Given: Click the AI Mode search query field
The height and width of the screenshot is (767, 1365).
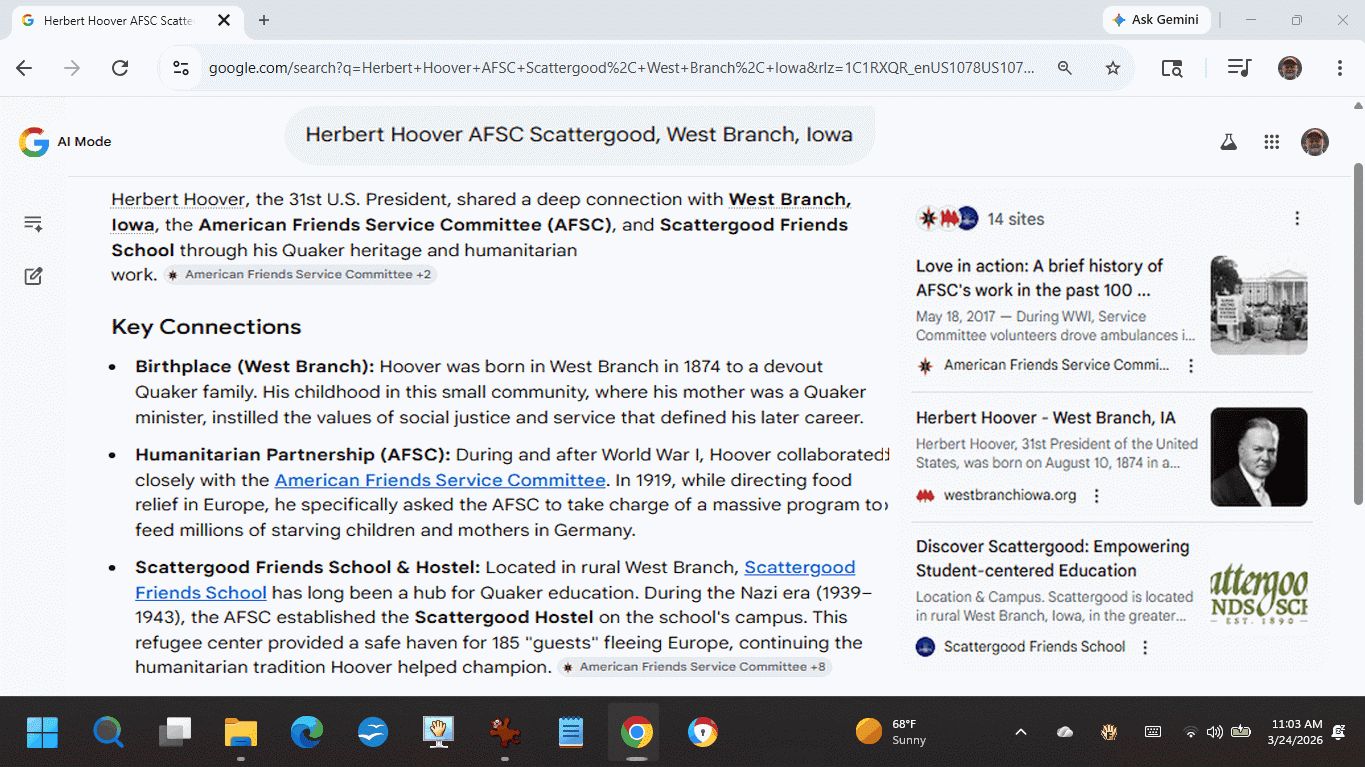Looking at the screenshot, I should pyautogui.click(x=579, y=135).
